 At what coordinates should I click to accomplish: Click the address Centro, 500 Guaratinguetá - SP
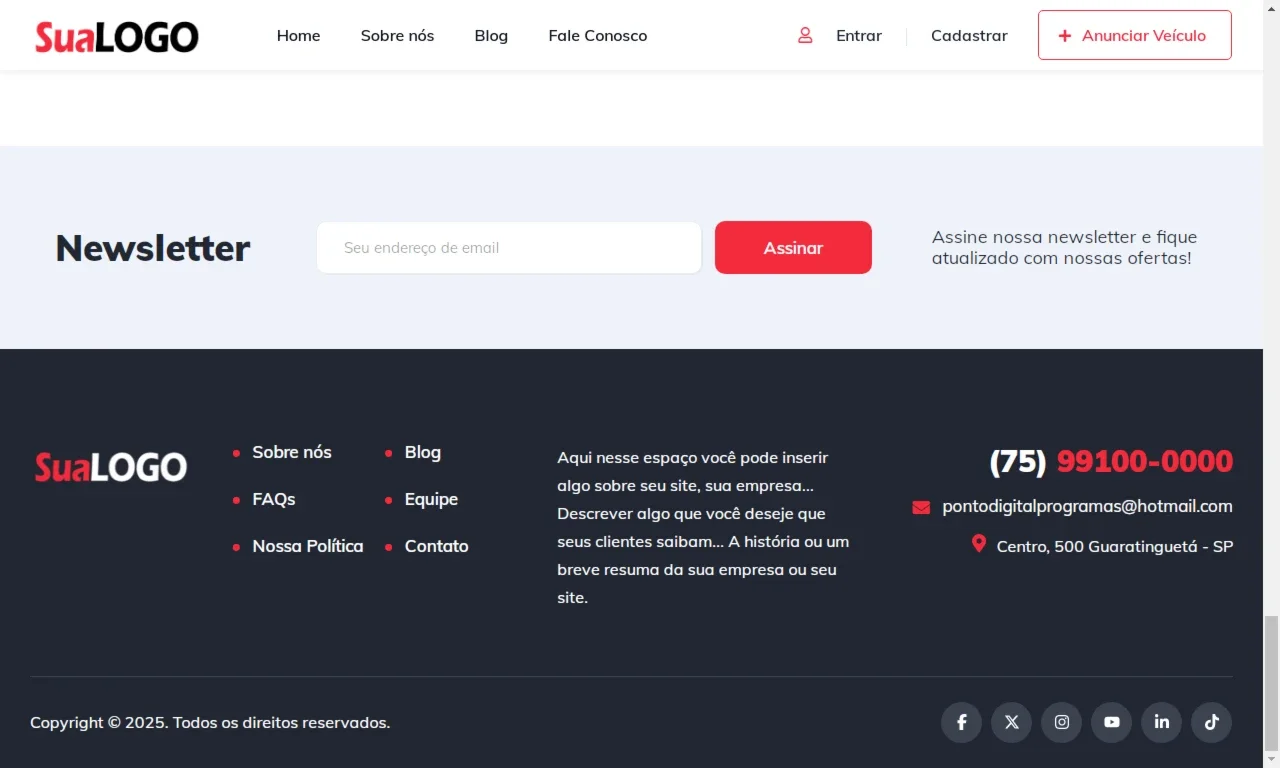(1115, 547)
